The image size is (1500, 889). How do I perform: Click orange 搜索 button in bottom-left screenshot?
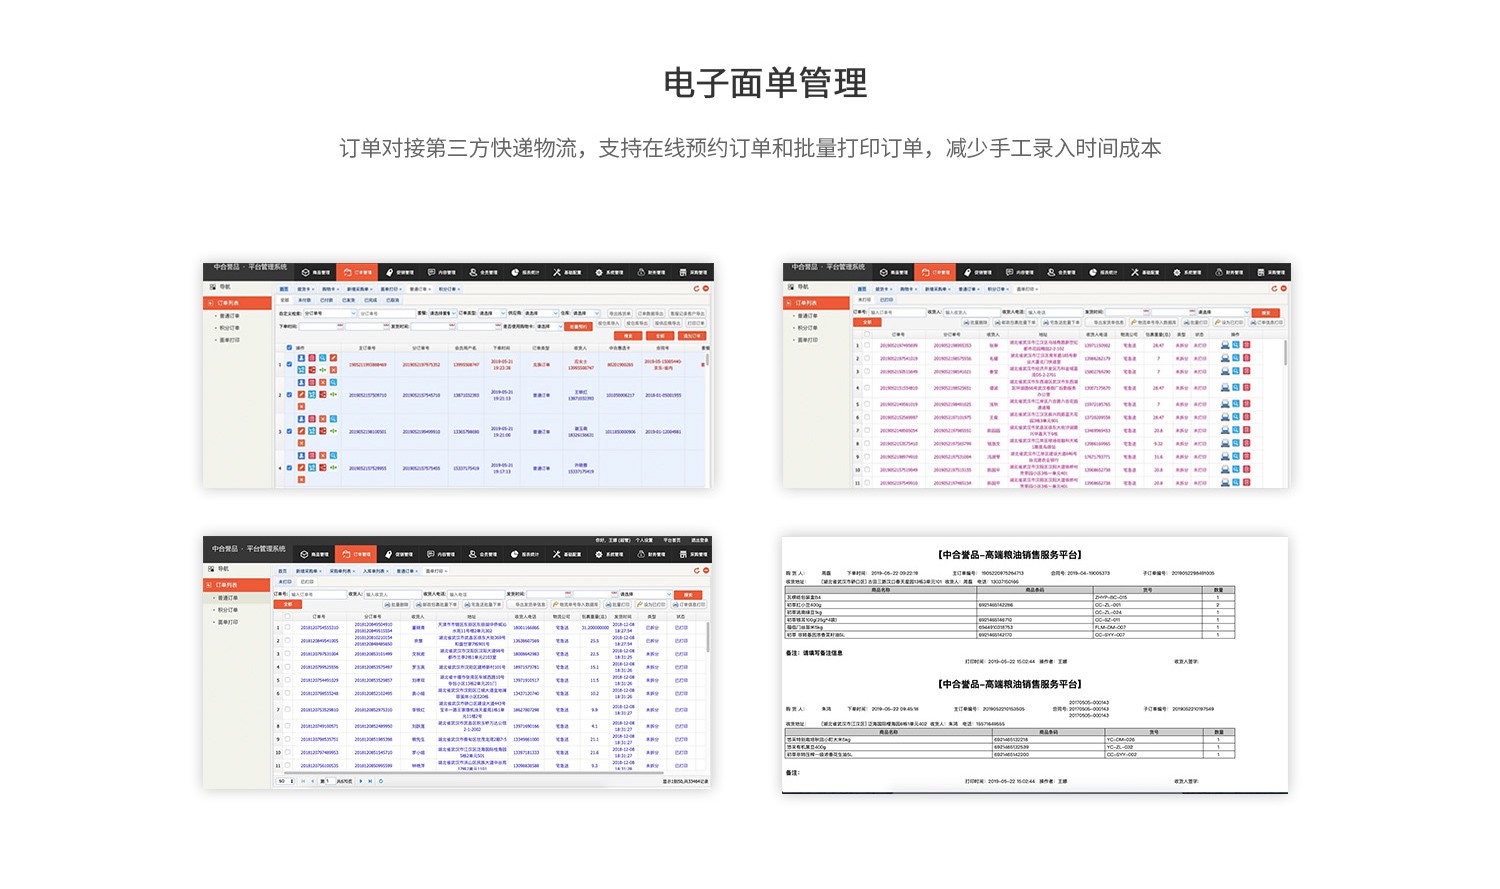[x=688, y=595]
